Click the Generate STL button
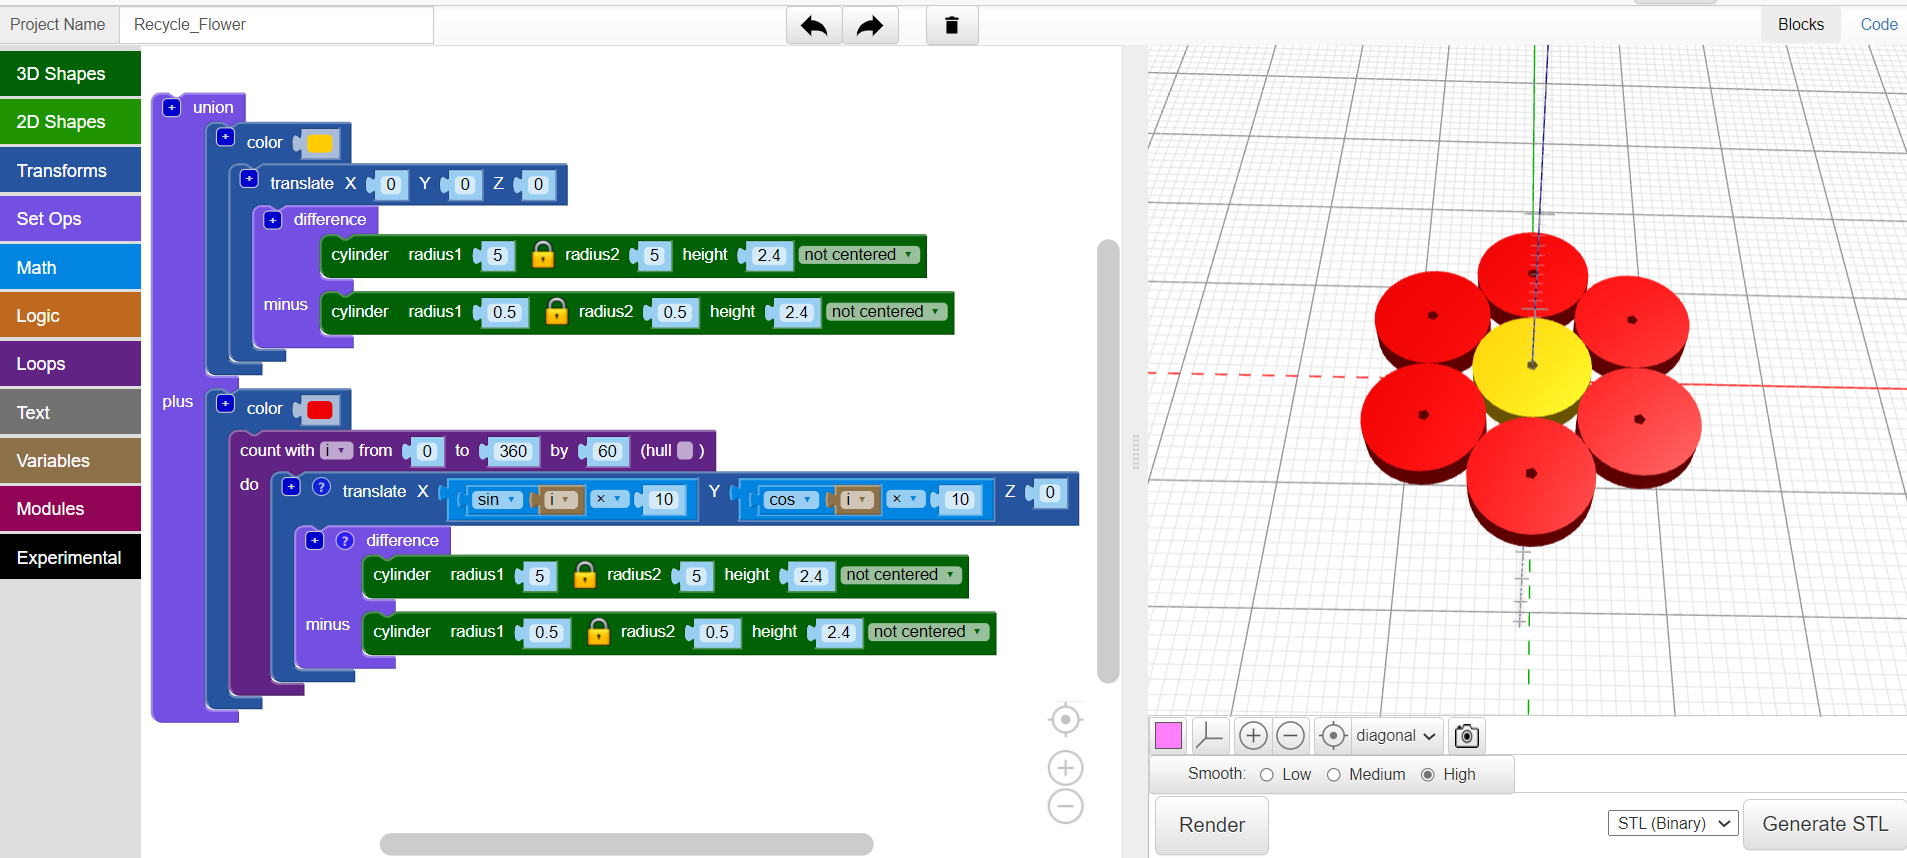Image resolution: width=1907 pixels, height=858 pixels. 1825,824
